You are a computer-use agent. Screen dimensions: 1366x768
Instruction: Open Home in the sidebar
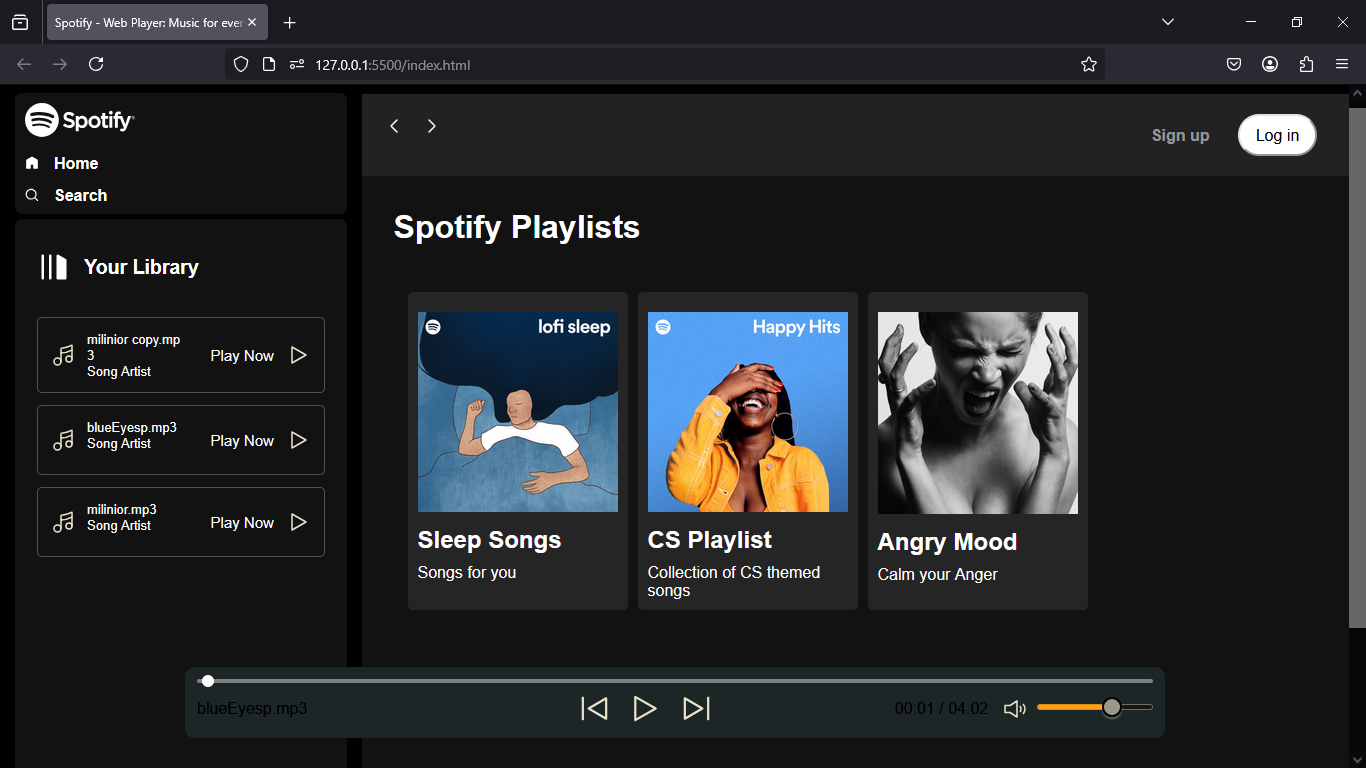pos(75,163)
